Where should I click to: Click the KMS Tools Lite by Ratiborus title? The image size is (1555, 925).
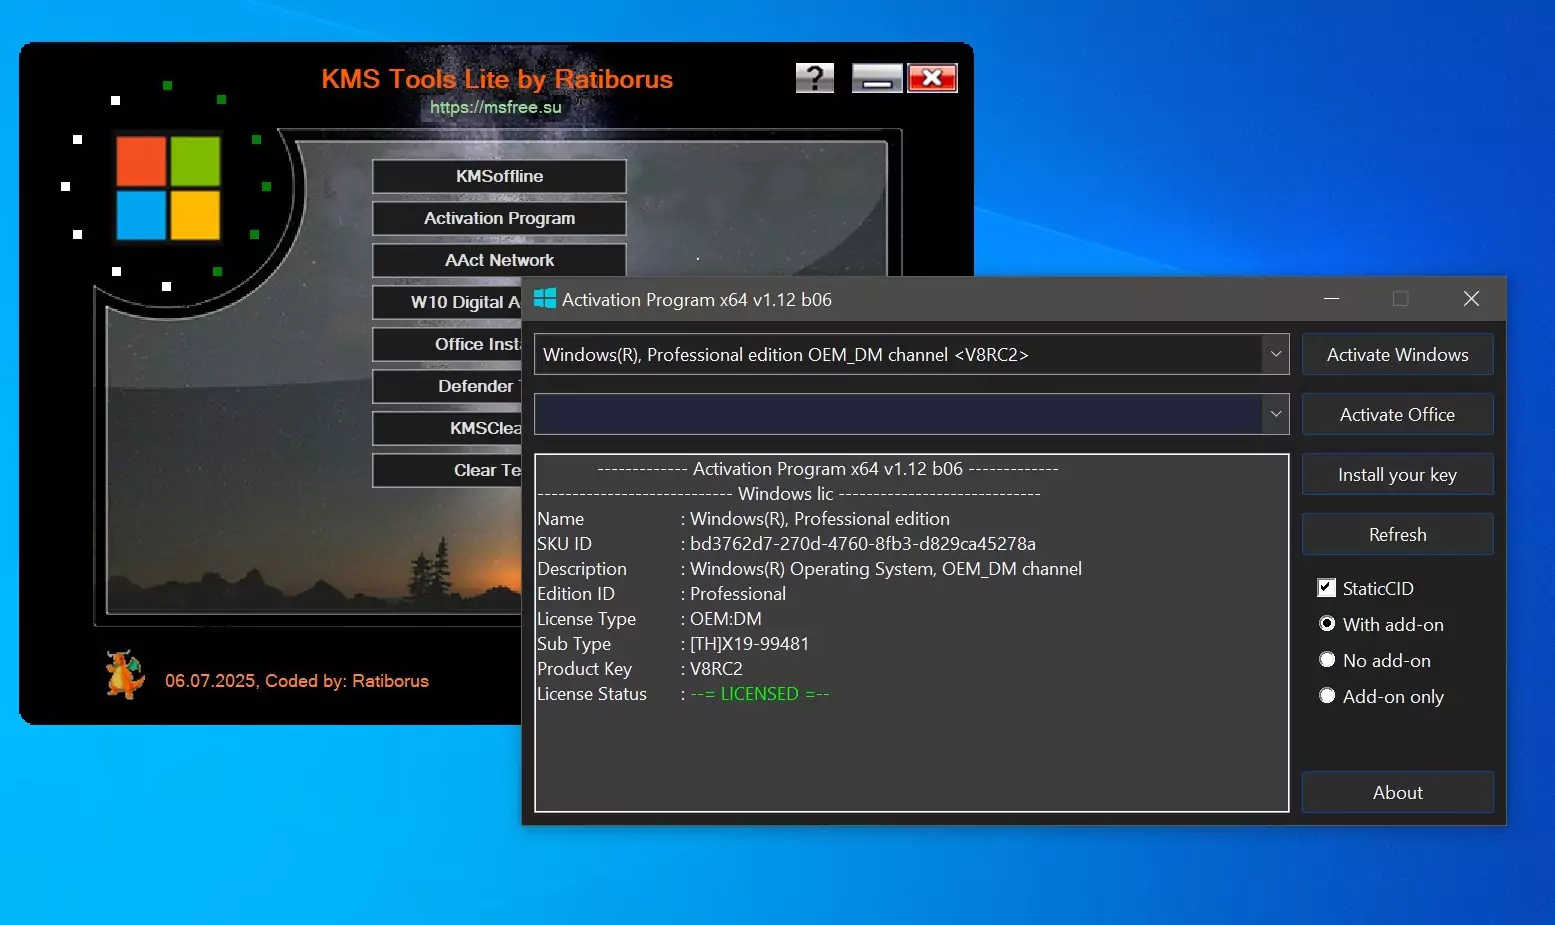click(497, 79)
